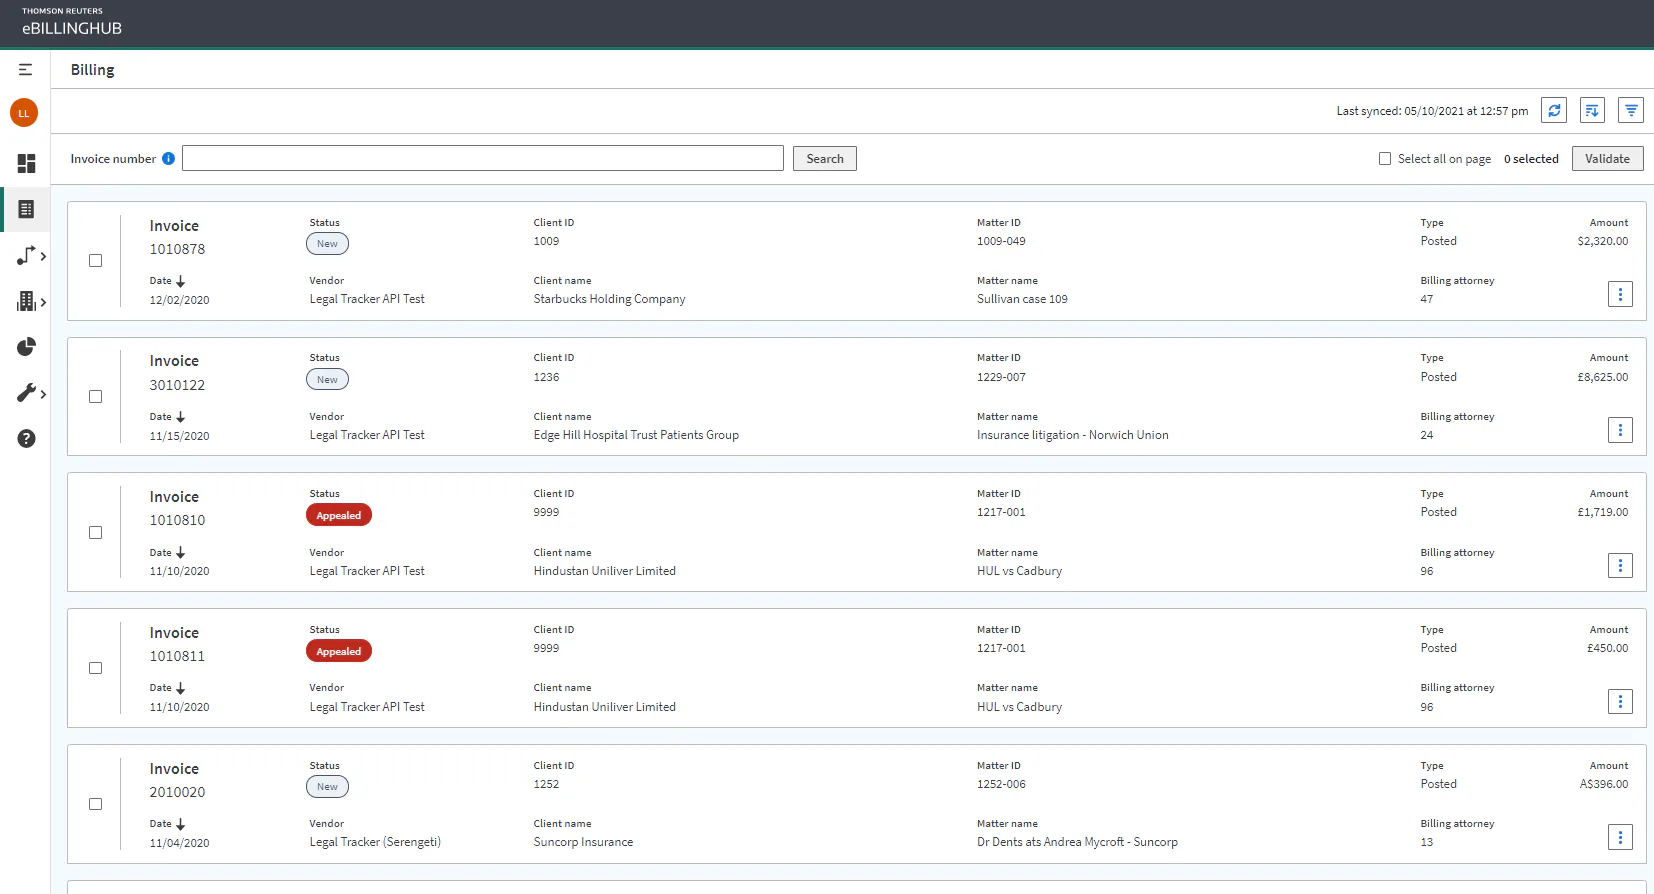Open the three-dot menu for invoice 3010122
The image size is (1654, 894).
click(x=1620, y=430)
